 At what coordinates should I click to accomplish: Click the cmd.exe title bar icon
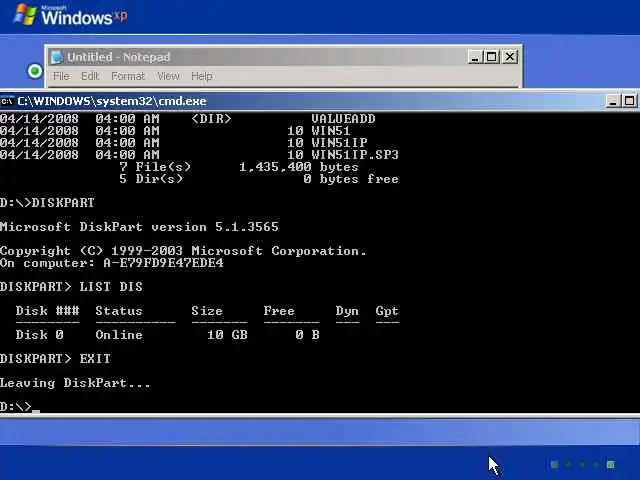coord(7,101)
